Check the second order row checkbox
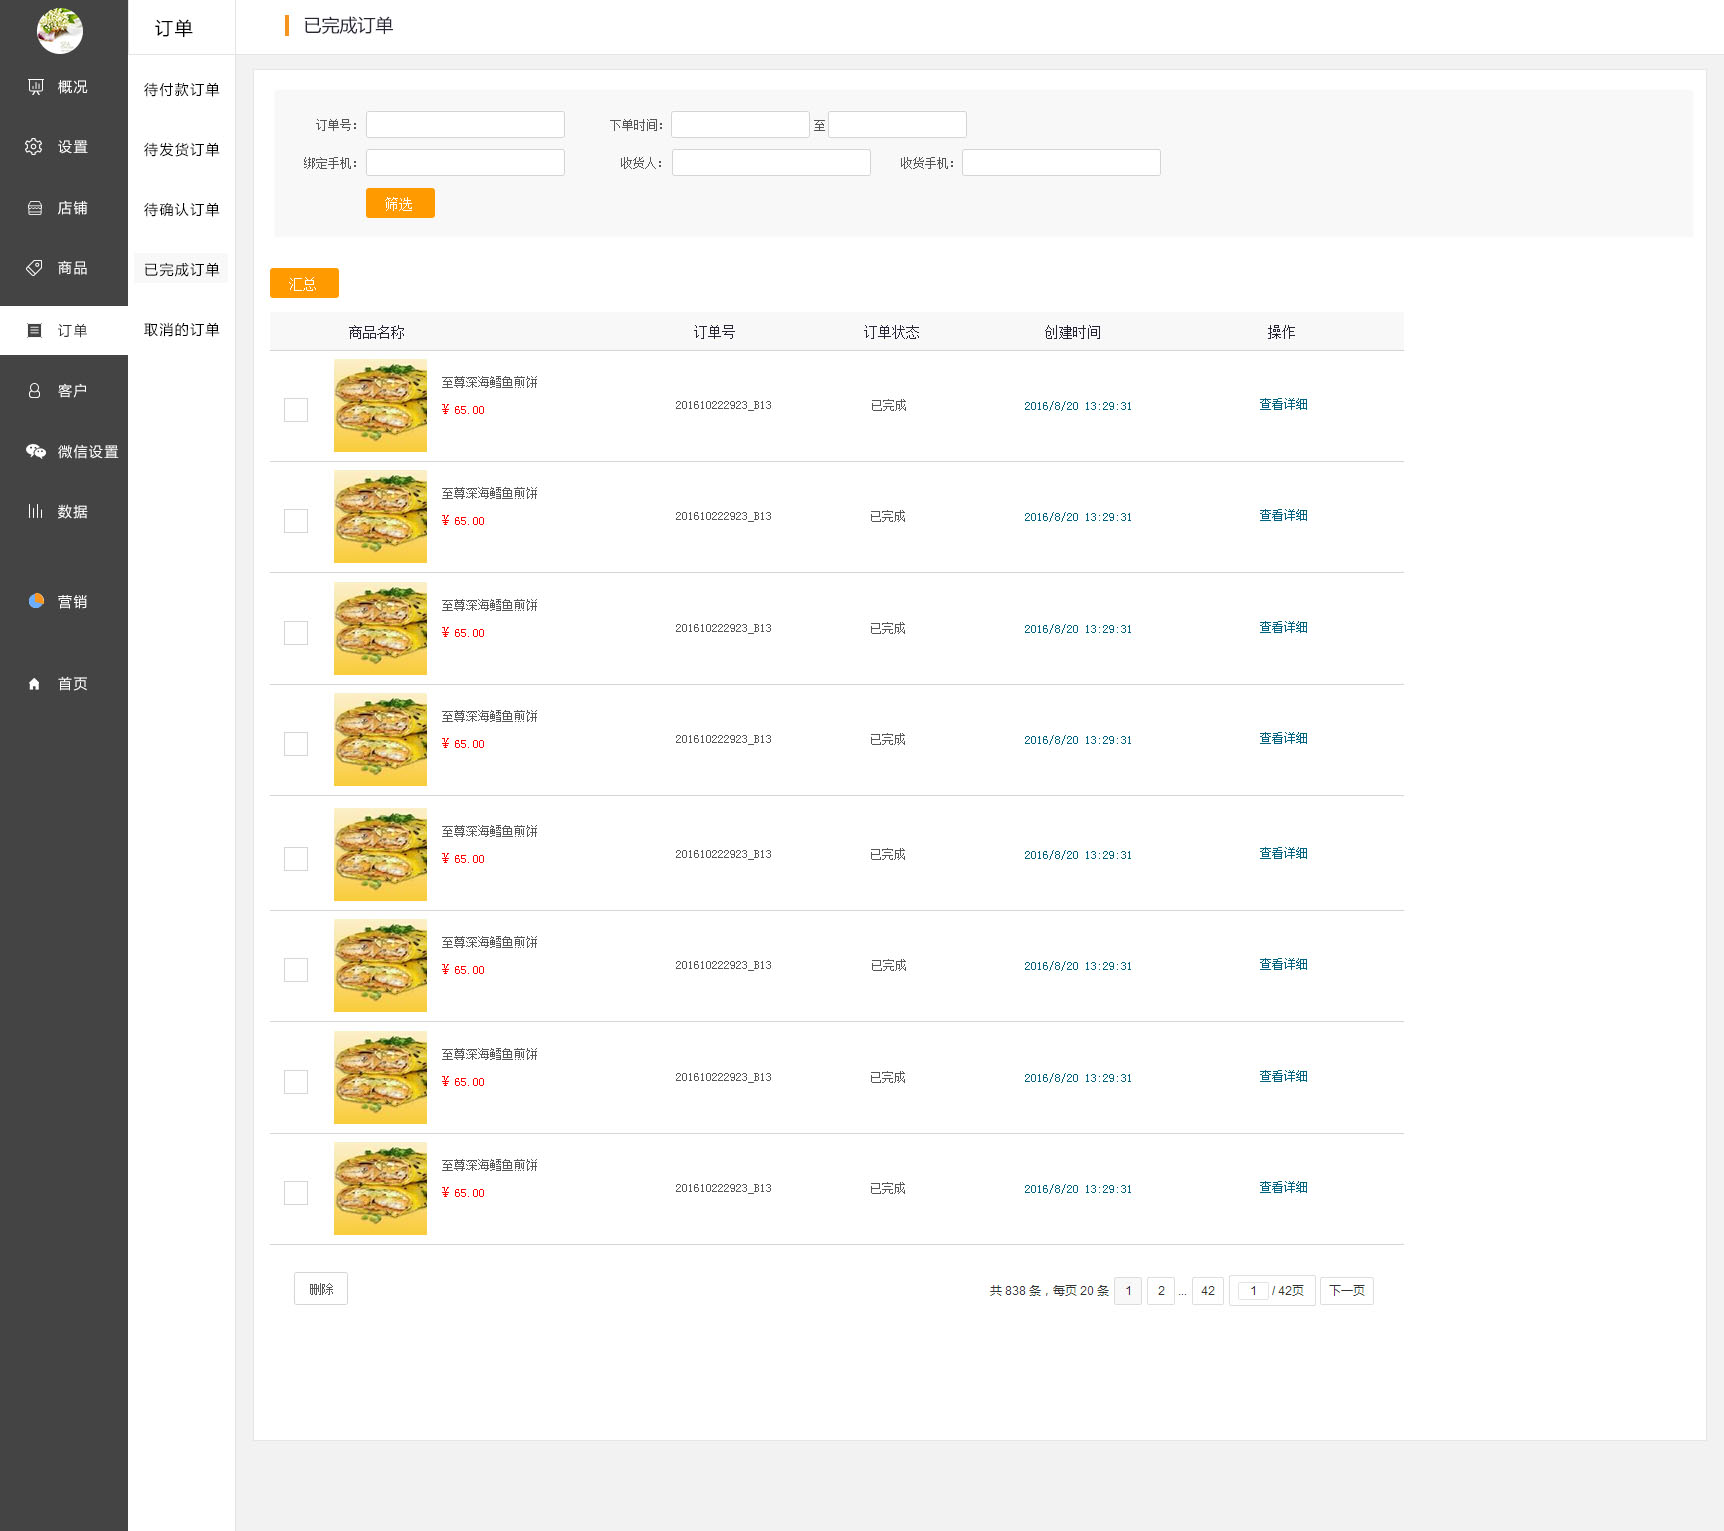This screenshot has height=1531, width=1724. click(296, 521)
